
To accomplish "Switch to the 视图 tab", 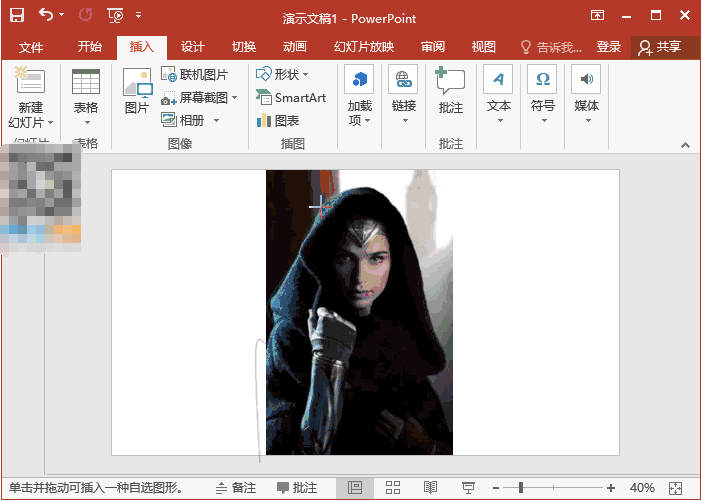I will pos(484,47).
